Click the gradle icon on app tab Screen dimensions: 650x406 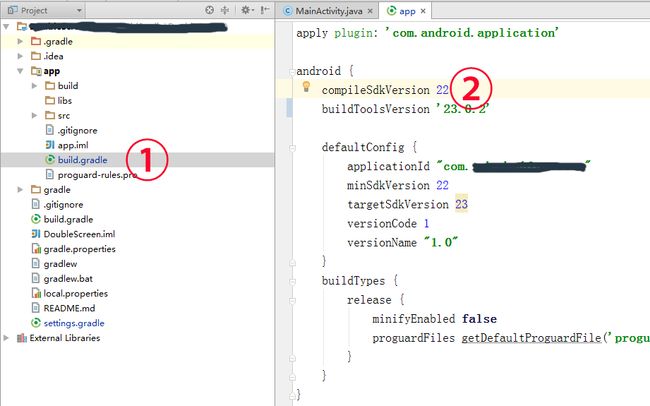click(391, 11)
